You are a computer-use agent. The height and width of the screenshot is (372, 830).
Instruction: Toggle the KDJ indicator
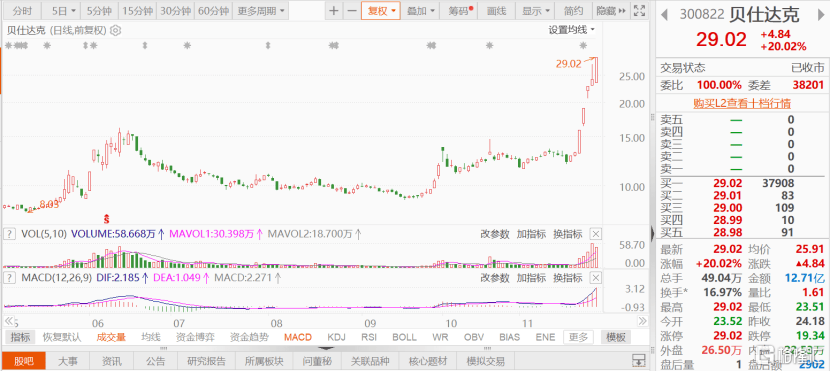click(336, 337)
